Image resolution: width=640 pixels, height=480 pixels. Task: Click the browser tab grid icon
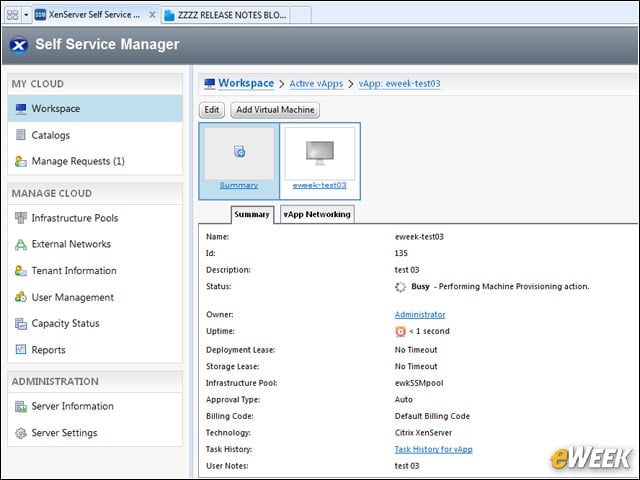(13, 15)
